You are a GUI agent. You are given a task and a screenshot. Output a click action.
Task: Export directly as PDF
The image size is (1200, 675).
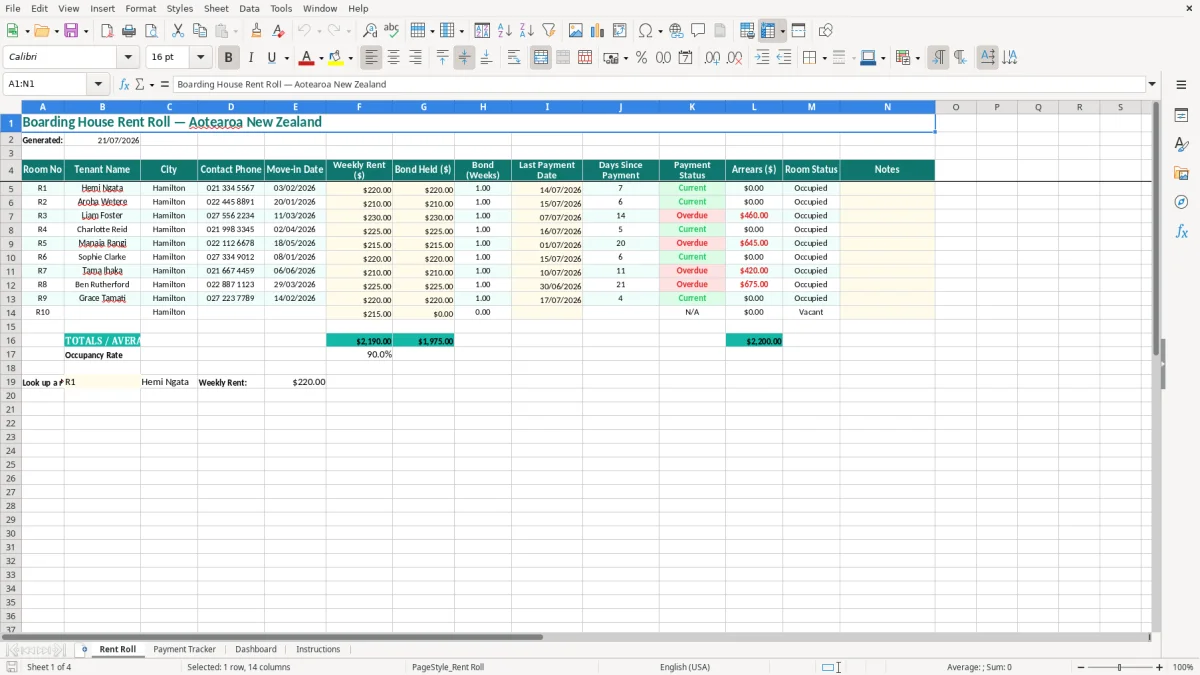tap(107, 31)
